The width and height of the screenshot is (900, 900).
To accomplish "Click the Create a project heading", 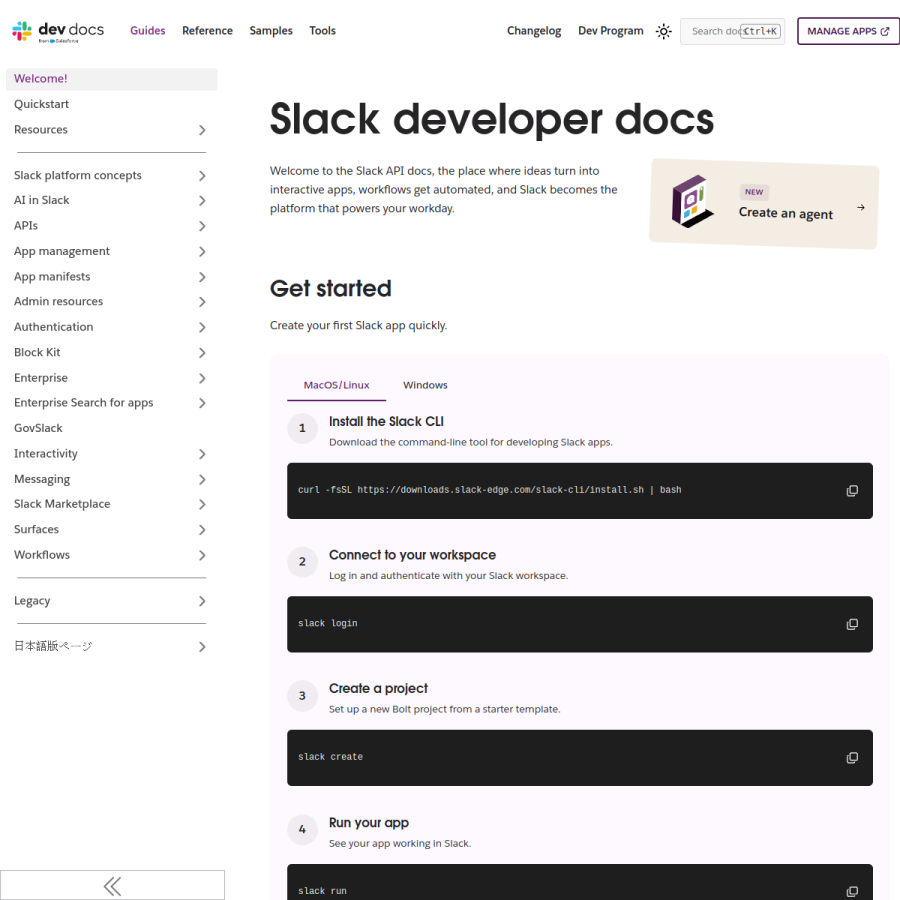I will pyautogui.click(x=378, y=689).
